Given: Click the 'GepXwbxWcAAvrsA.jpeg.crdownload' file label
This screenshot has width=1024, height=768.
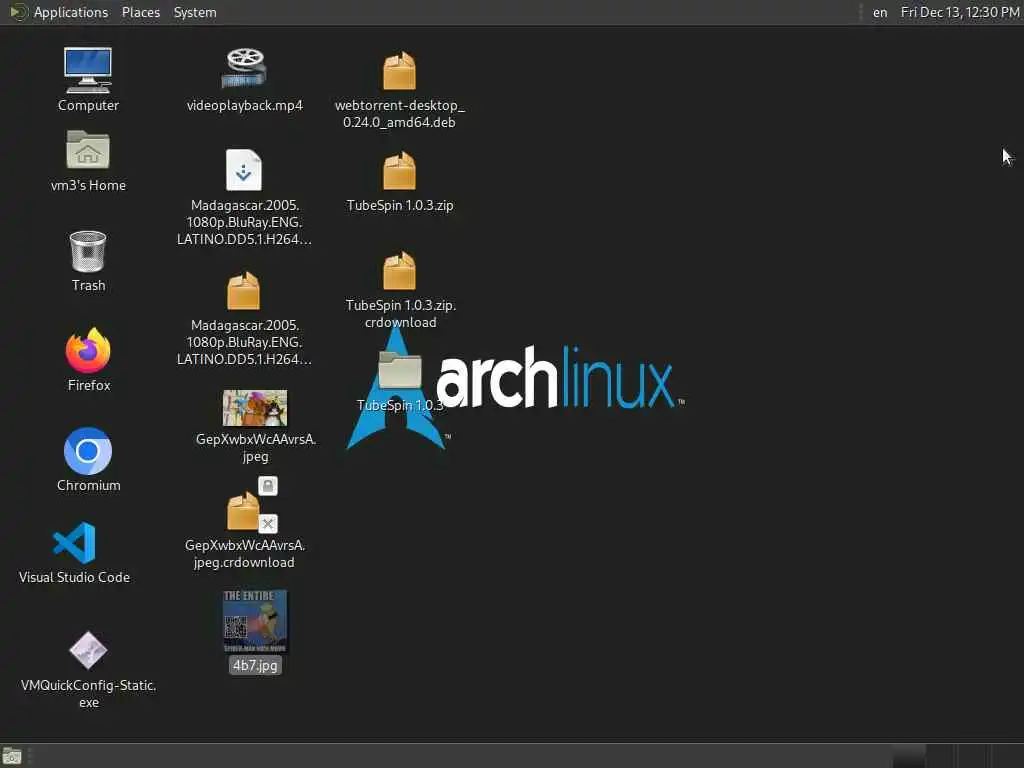Looking at the screenshot, I should (244, 554).
